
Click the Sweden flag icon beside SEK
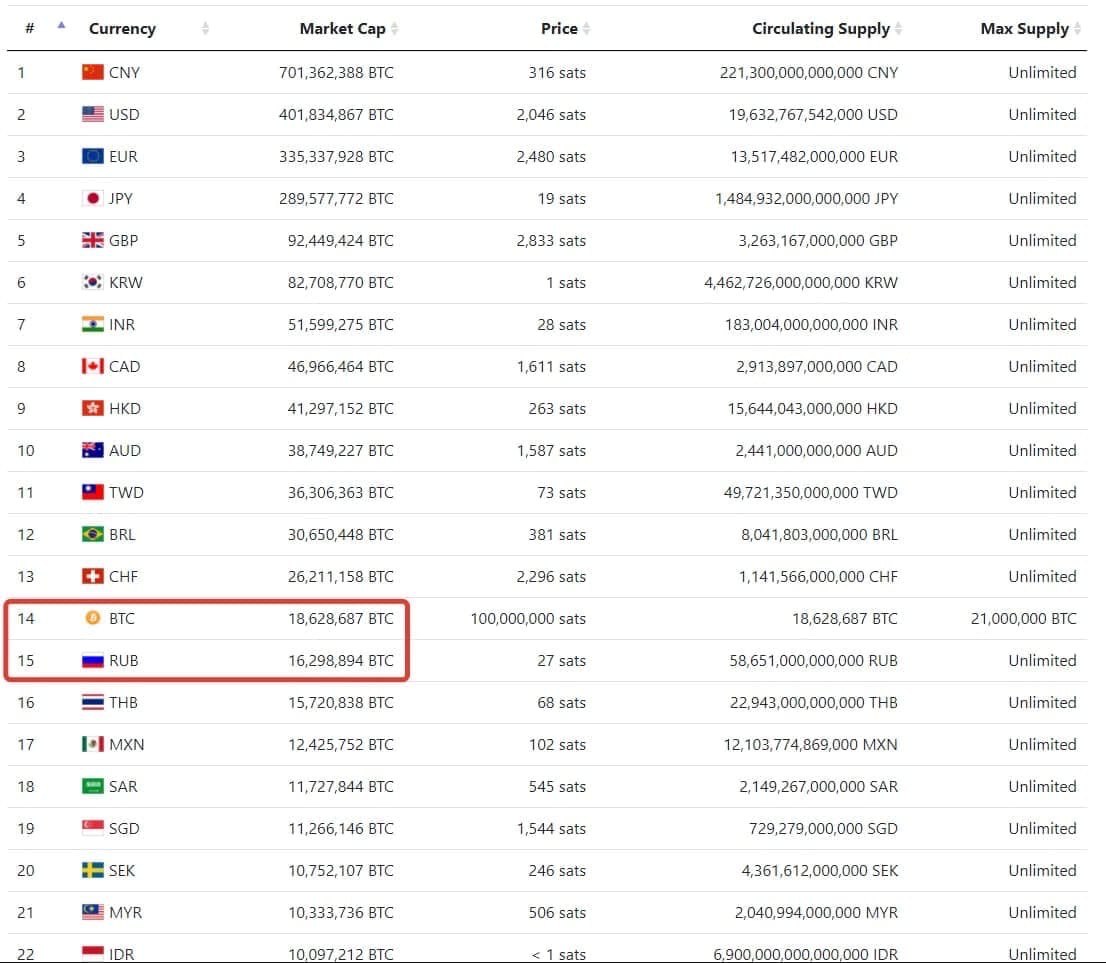[x=92, y=870]
